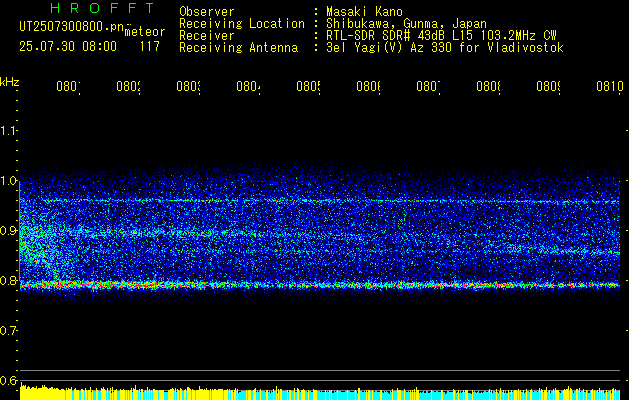
Task: Click the word "meteor" under the file name
Action: coord(145,32)
